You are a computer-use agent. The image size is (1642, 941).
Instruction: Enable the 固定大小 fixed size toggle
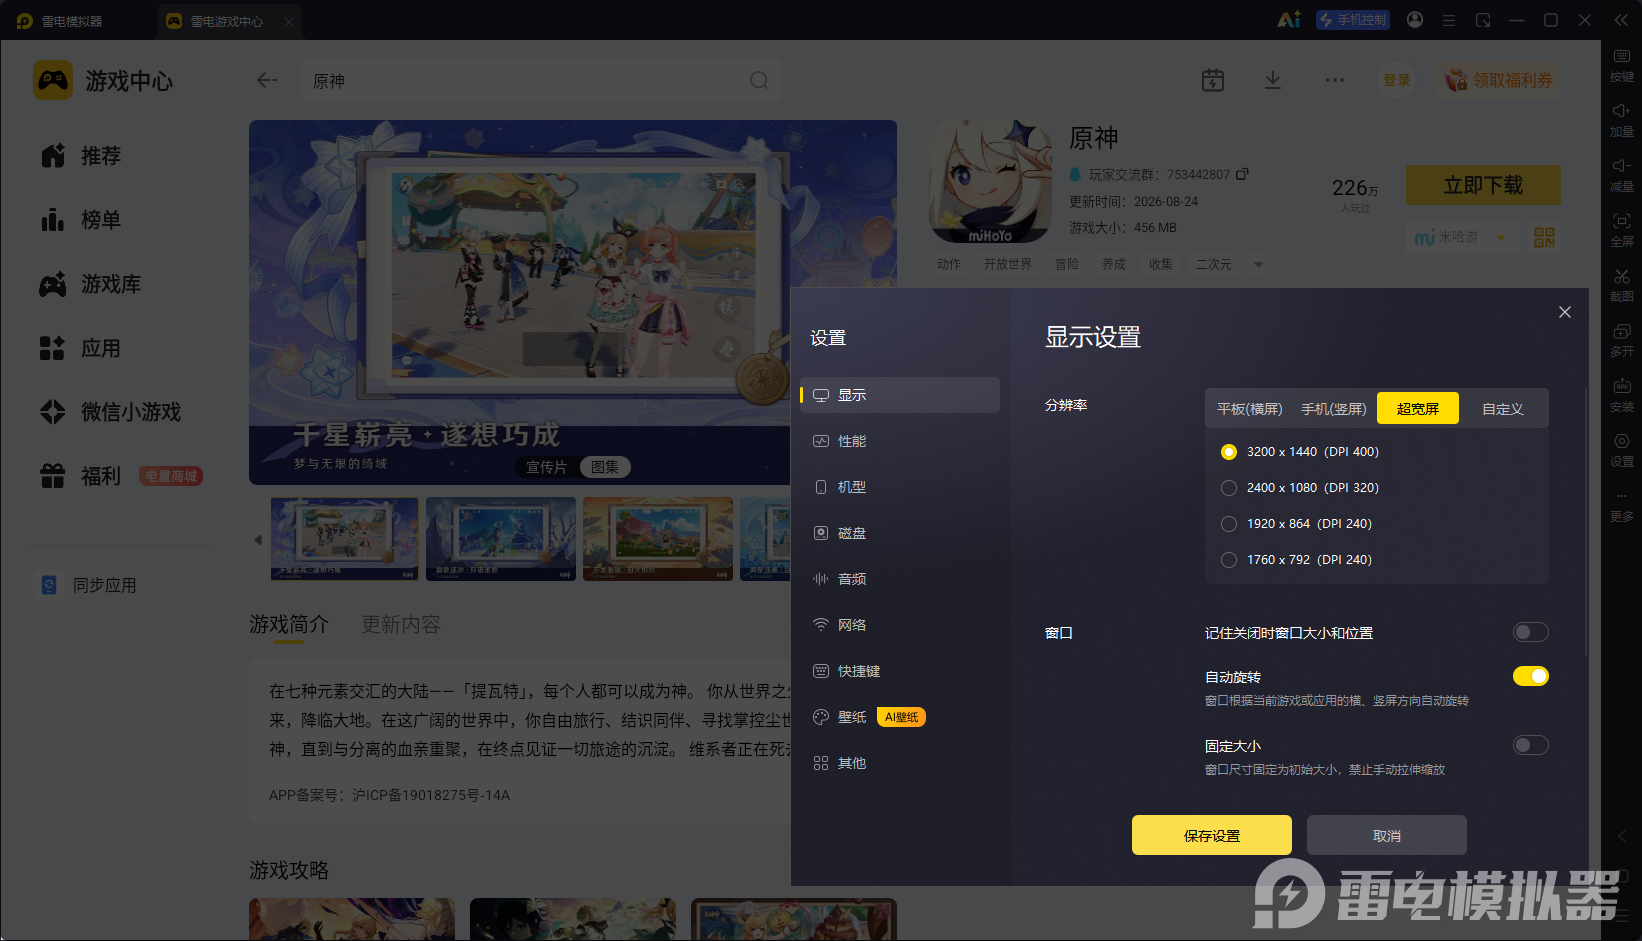pyautogui.click(x=1530, y=745)
